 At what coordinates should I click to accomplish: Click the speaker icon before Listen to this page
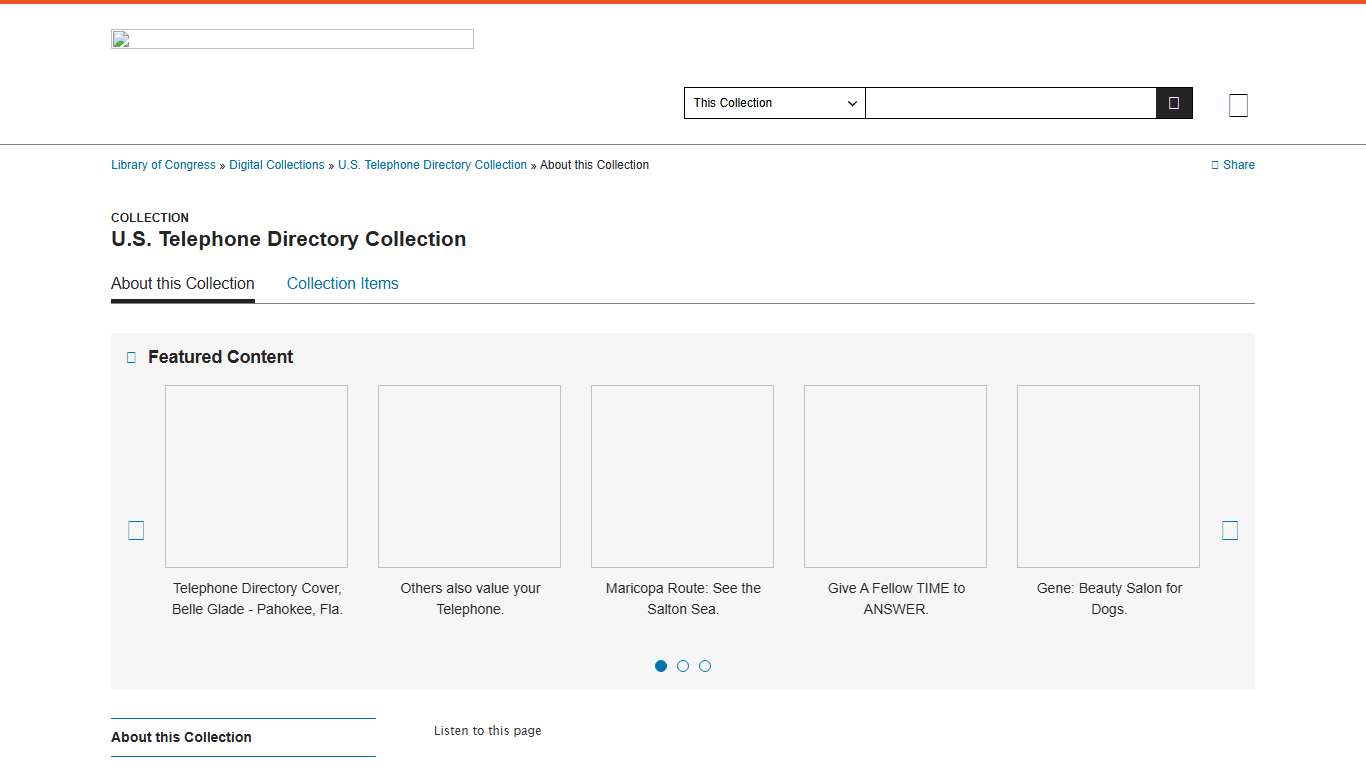[x=424, y=731]
